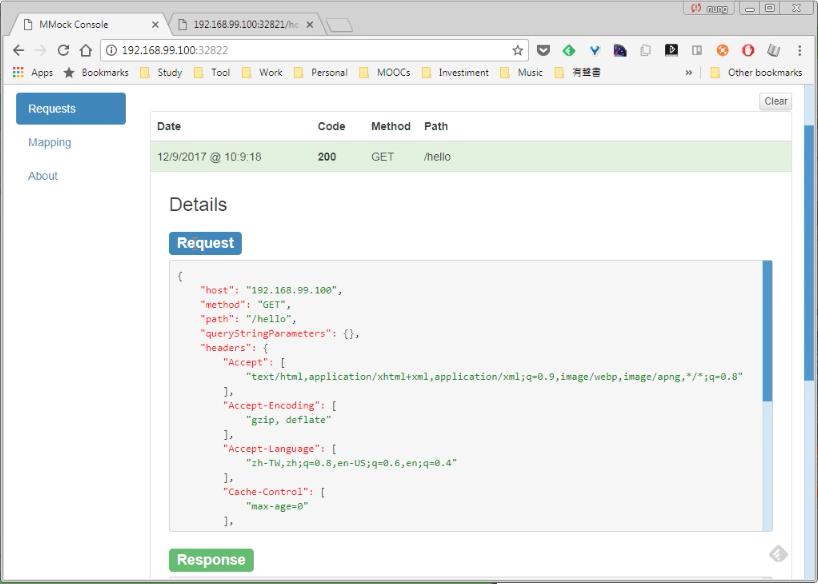Screen dimensions: 818x584
Task: Open the Music bookmarks folder
Action: pyautogui.click(x=522, y=73)
